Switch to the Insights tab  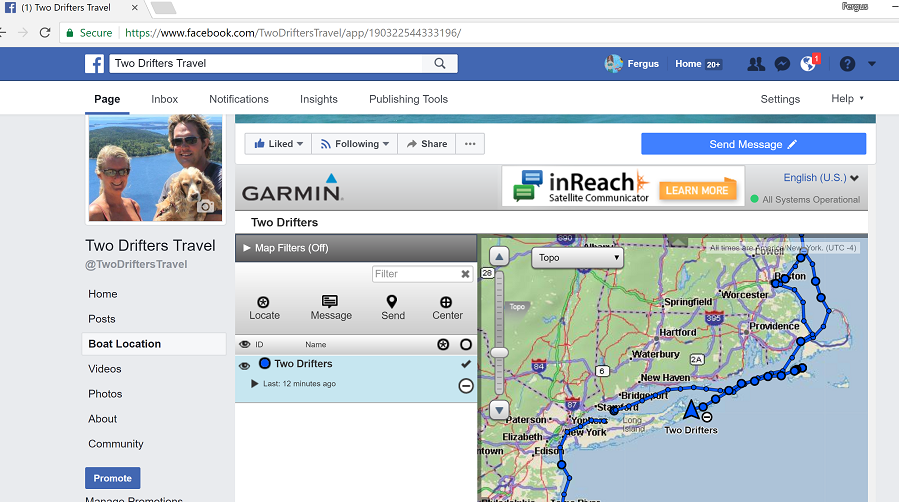coord(319,99)
